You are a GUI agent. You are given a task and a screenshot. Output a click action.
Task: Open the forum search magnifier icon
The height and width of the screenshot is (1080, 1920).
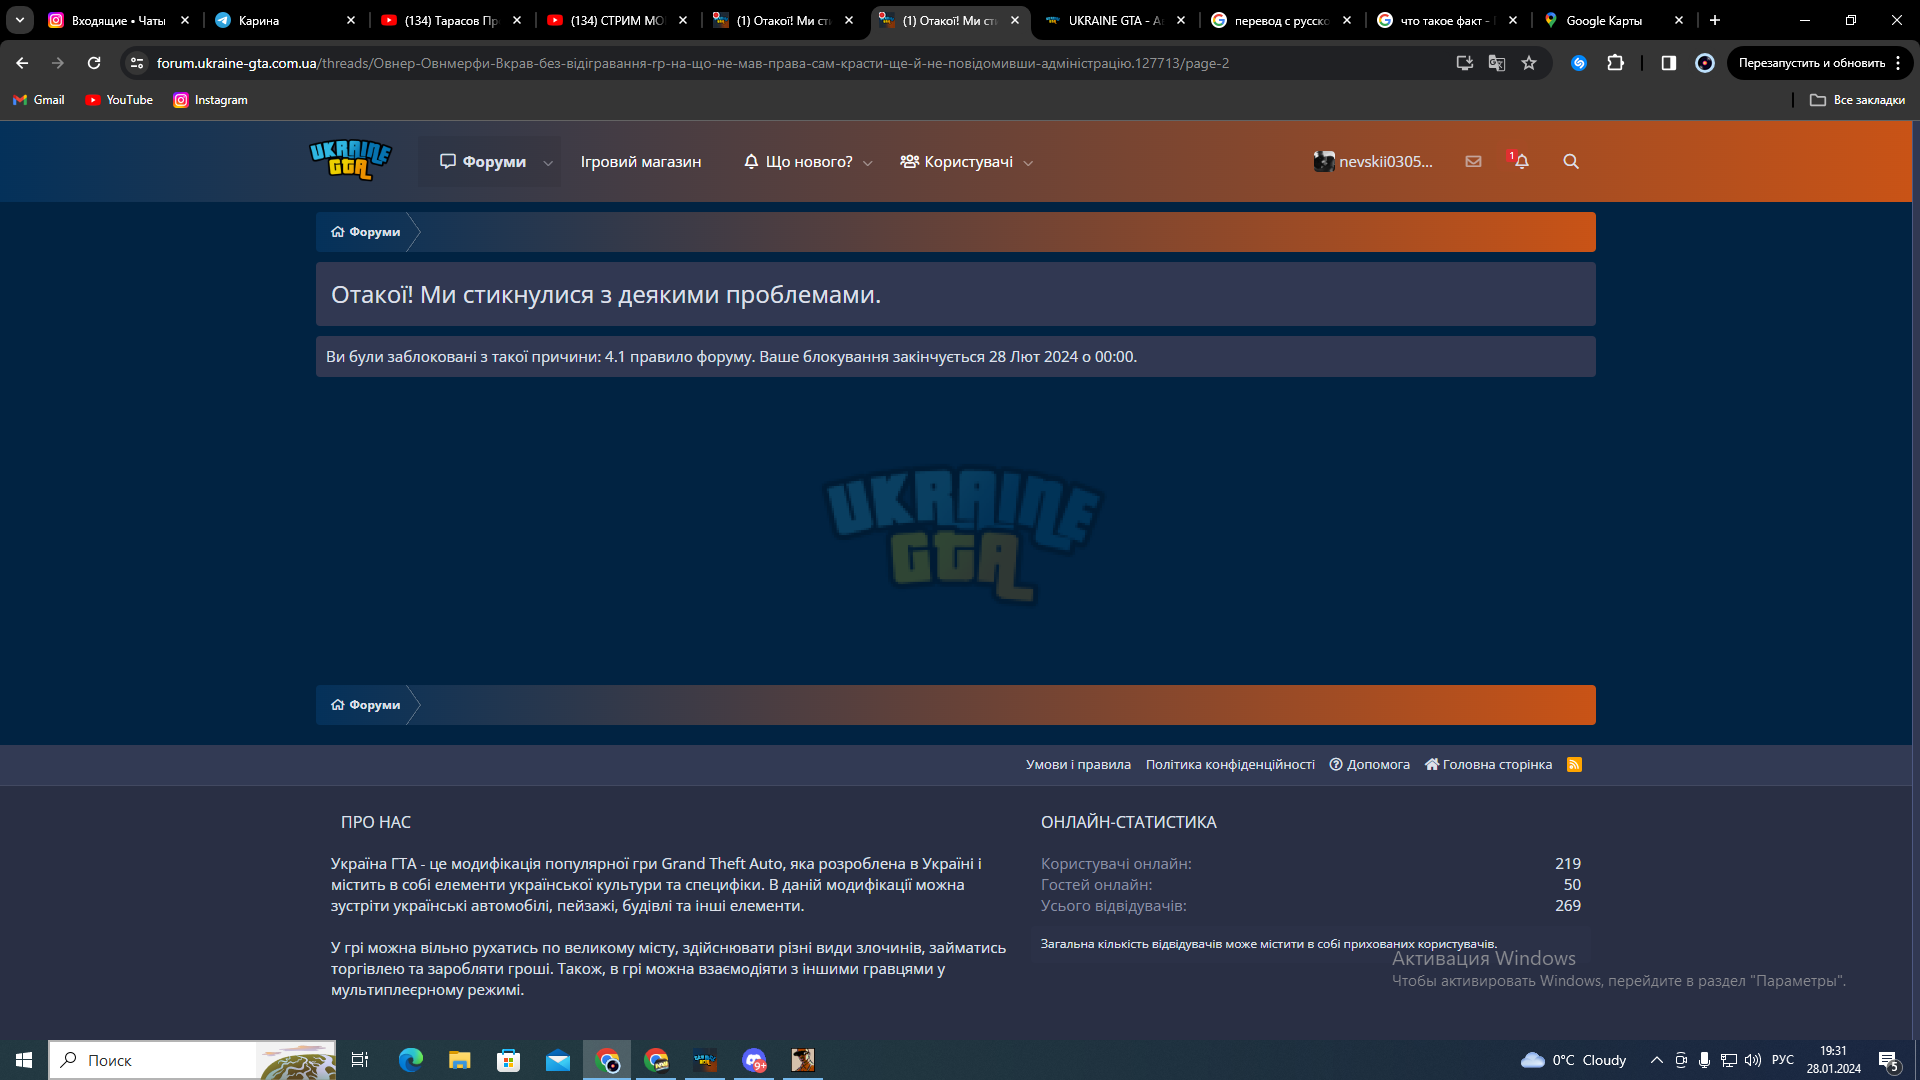[x=1571, y=162]
